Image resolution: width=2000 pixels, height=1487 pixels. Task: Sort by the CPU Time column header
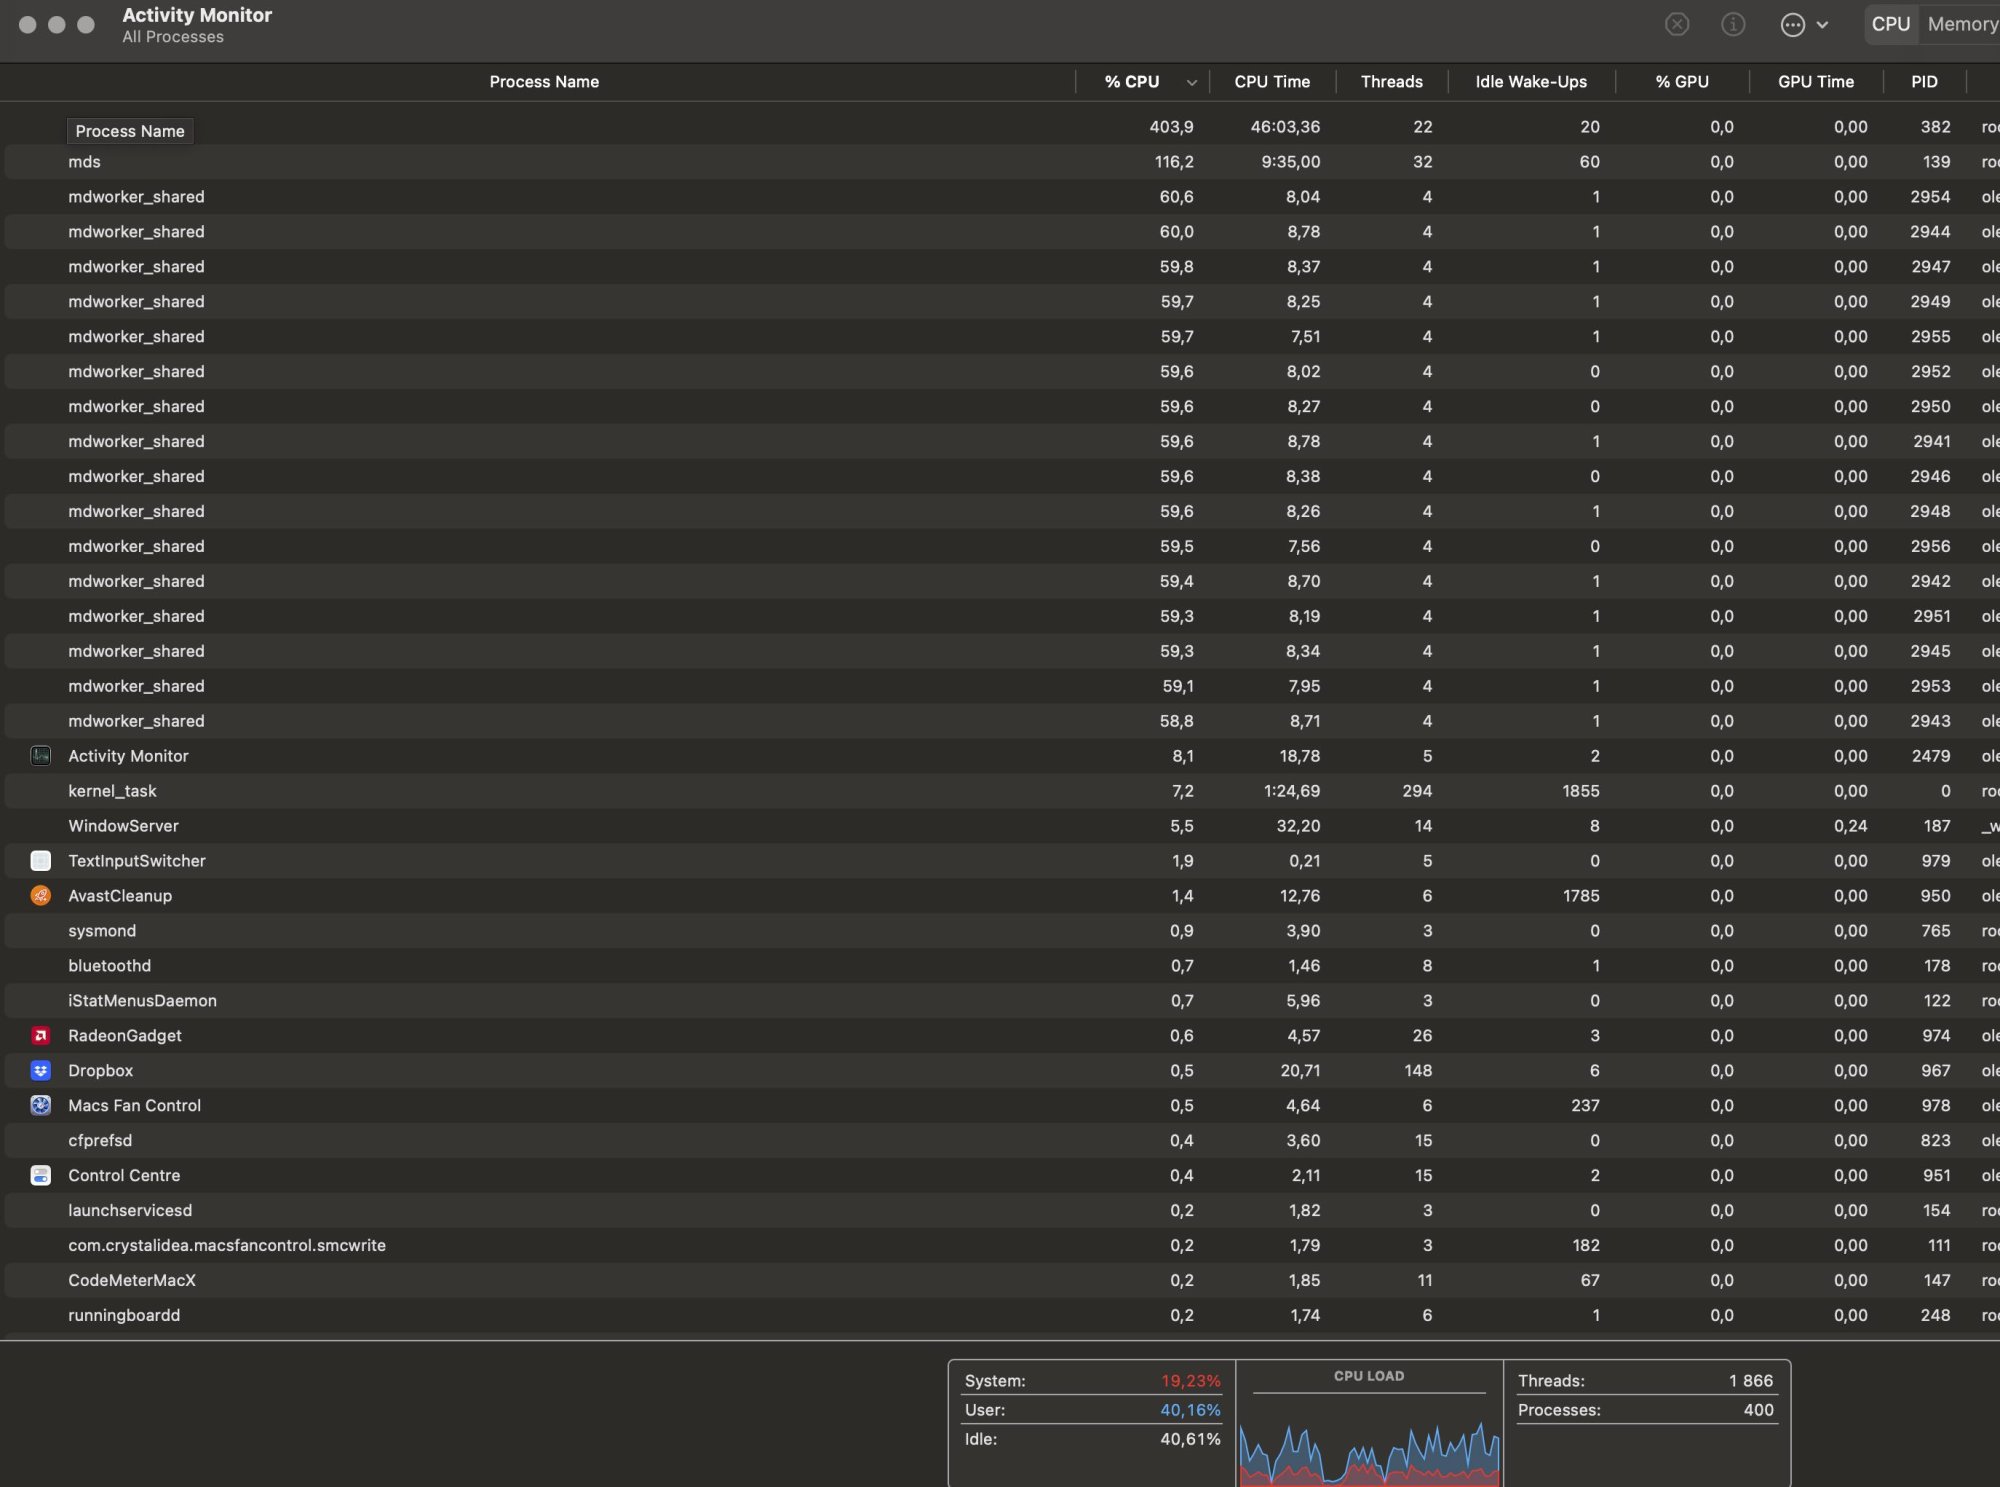click(x=1271, y=82)
